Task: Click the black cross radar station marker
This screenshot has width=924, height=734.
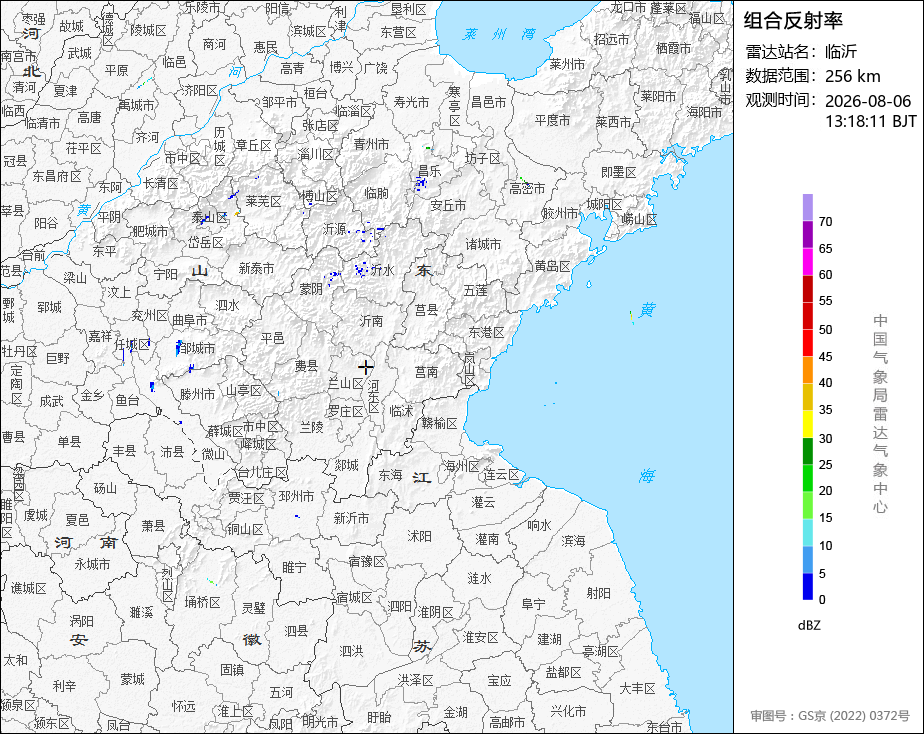Action: [x=365, y=368]
